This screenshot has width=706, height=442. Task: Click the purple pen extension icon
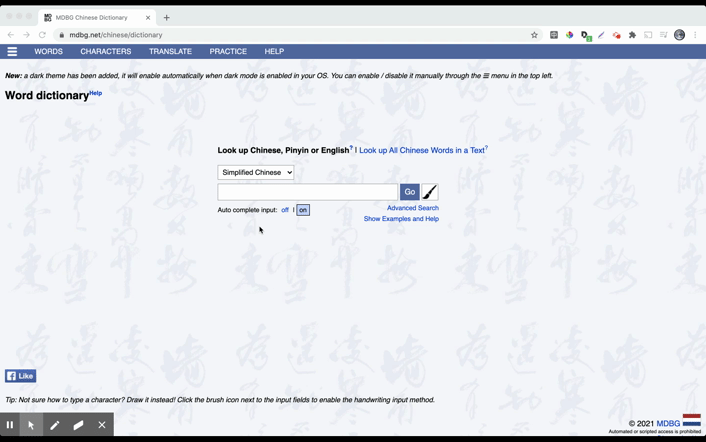[601, 35]
